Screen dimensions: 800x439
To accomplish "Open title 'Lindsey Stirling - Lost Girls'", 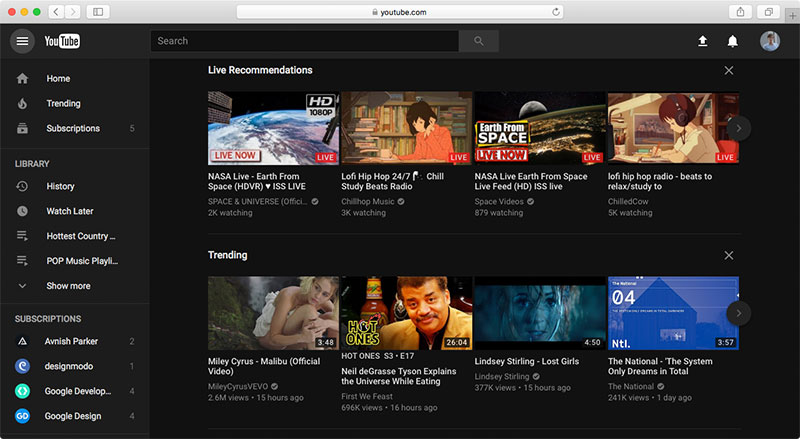I will click(x=527, y=361).
